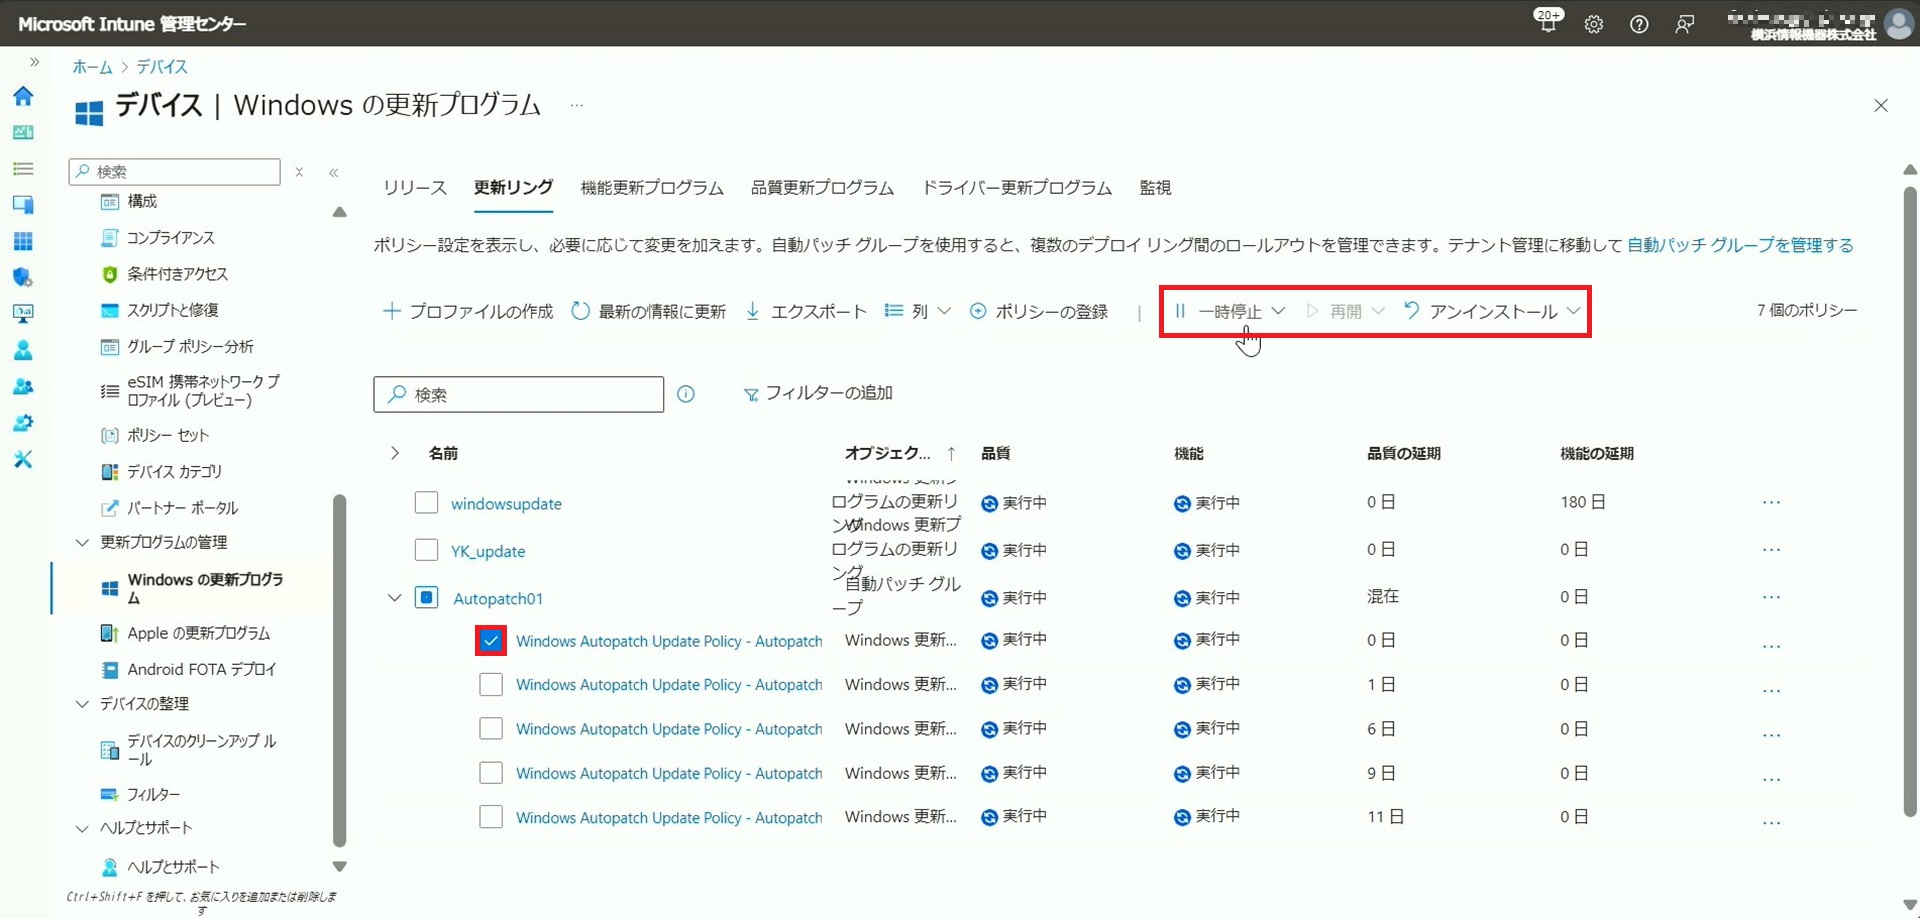Collapse Autopatch01 group chevron
Image resolution: width=1920 pixels, height=918 pixels.
(x=395, y=598)
